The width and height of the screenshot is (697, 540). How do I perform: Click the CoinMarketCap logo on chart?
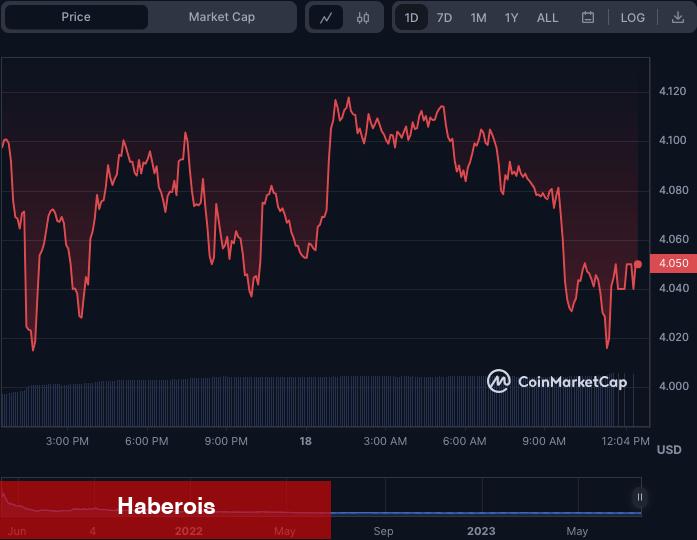(557, 381)
